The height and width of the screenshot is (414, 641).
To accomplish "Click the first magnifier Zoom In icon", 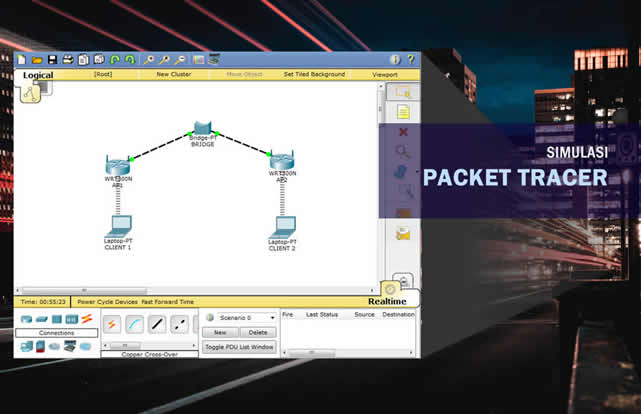I will pos(148,60).
